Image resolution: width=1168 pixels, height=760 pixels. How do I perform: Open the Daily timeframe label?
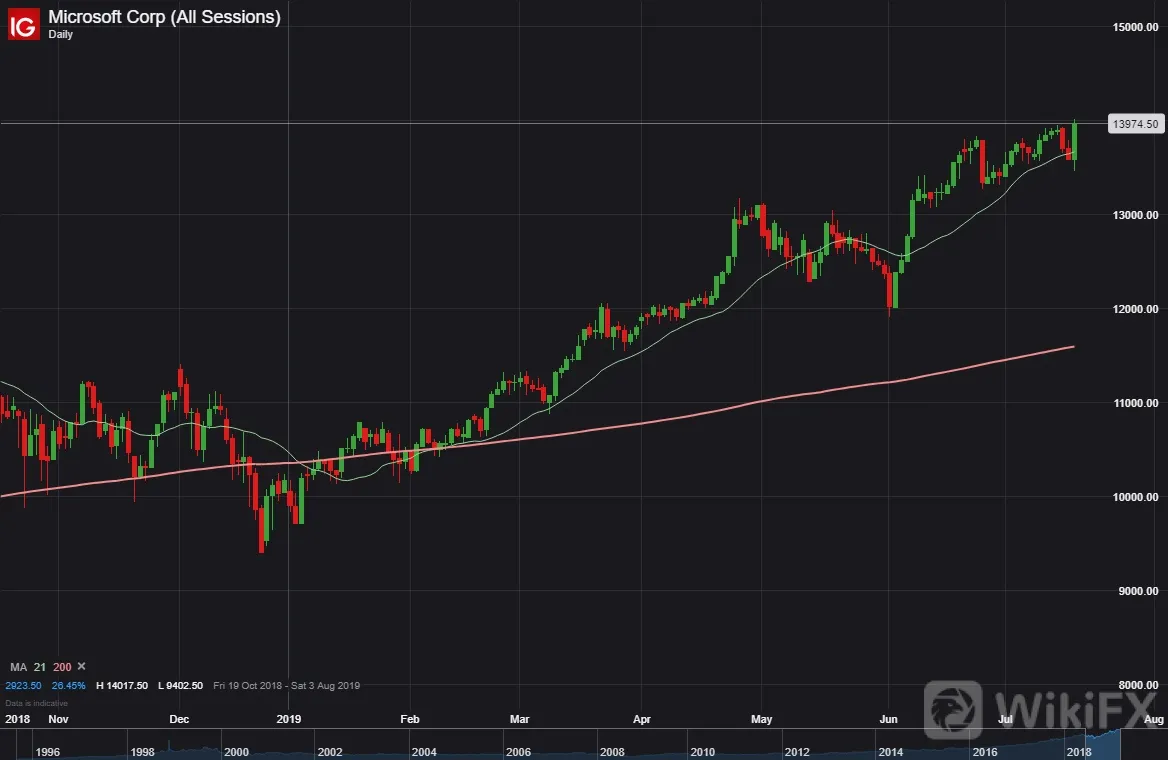coord(60,34)
